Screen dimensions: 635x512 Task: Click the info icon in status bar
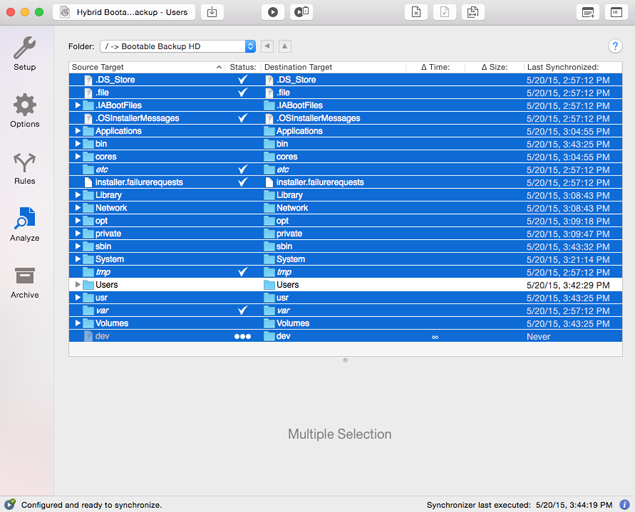tap(624, 505)
